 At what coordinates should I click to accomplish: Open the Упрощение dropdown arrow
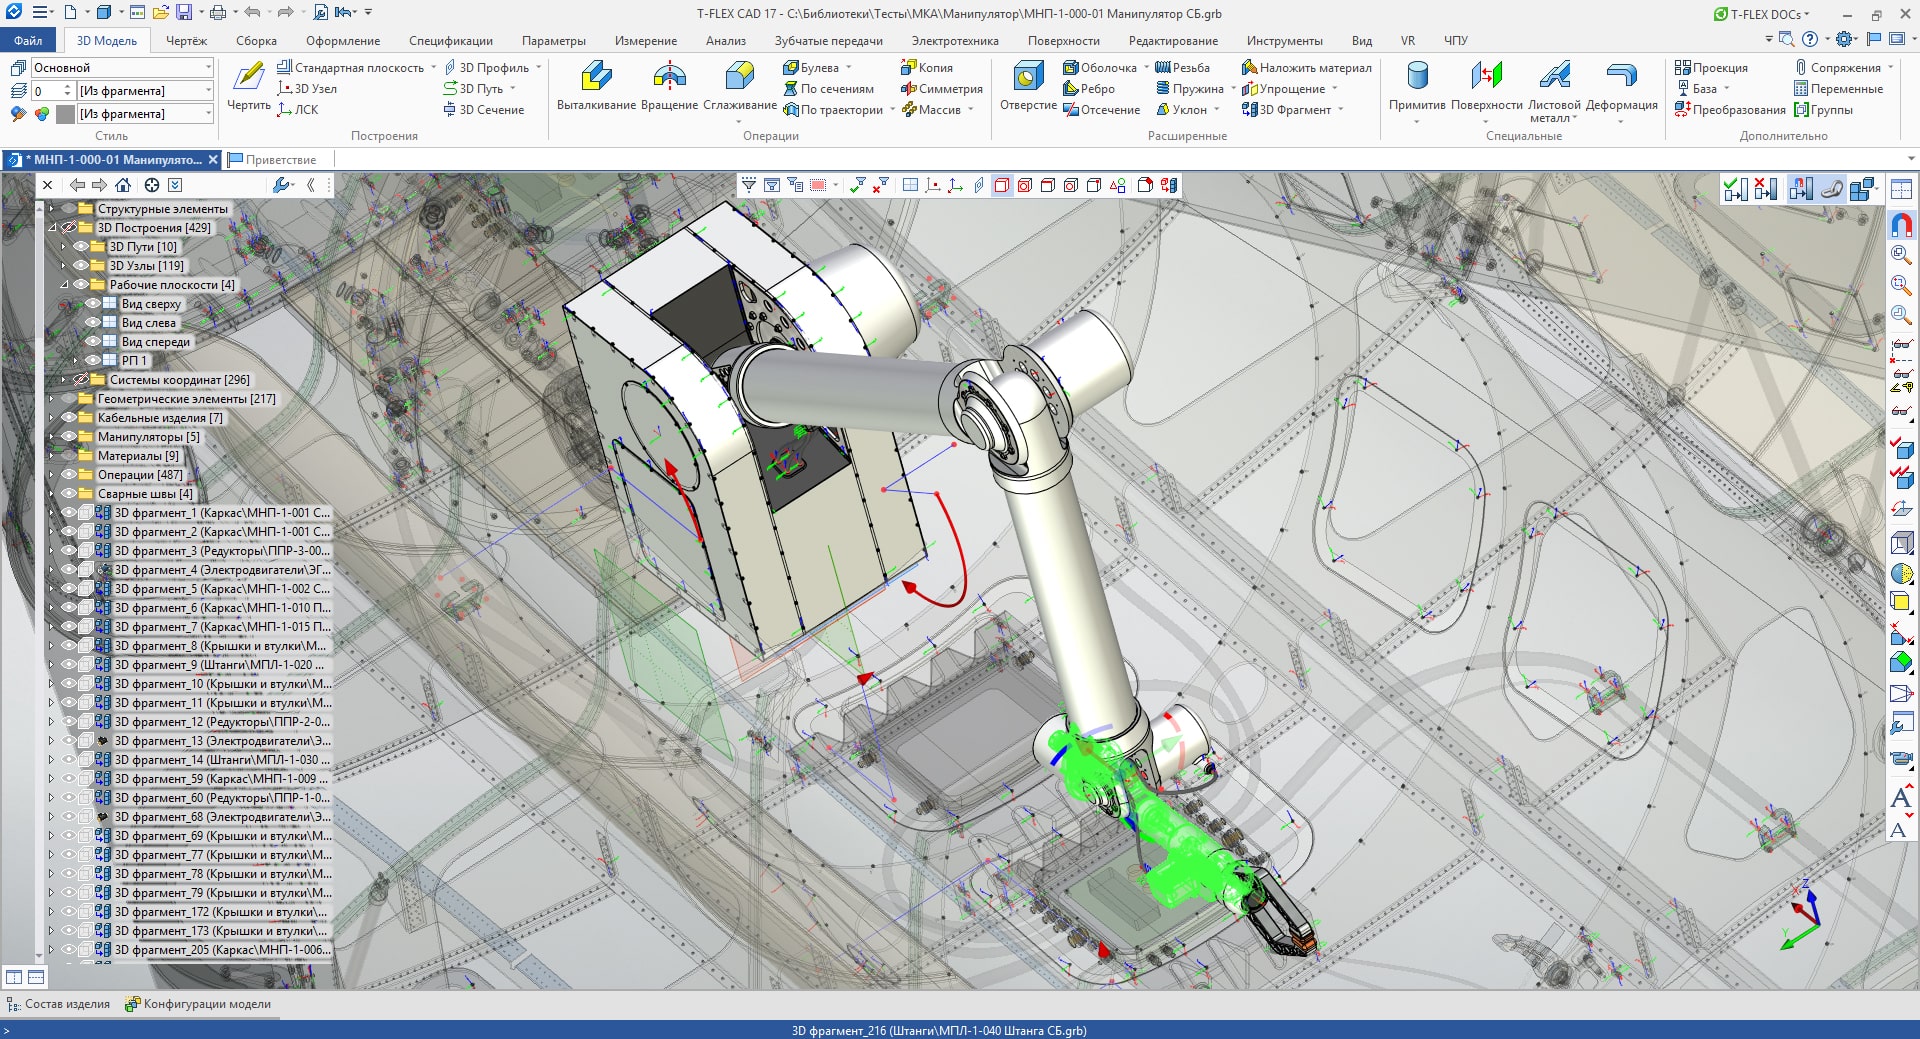coord(1335,89)
